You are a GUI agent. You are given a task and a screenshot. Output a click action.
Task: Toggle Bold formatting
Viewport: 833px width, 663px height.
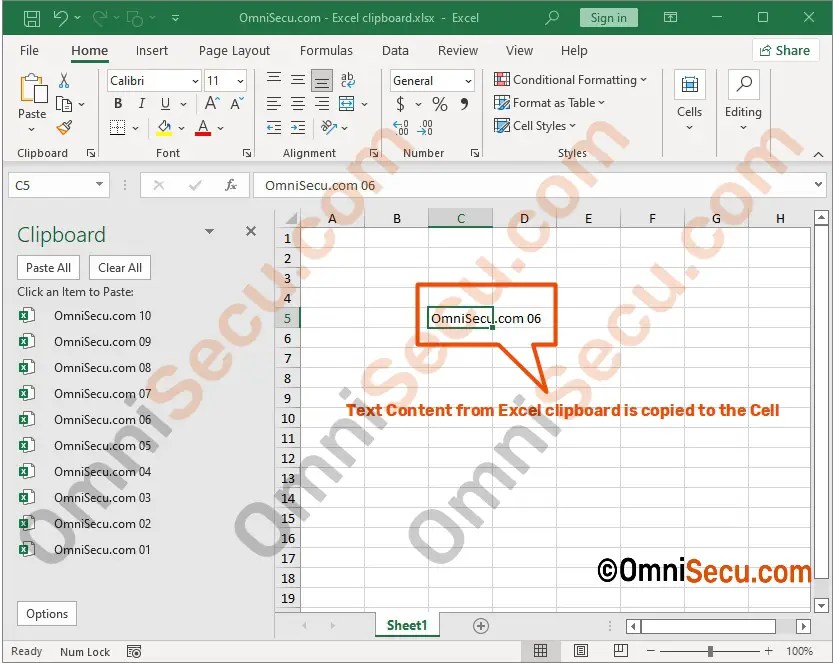tap(118, 104)
